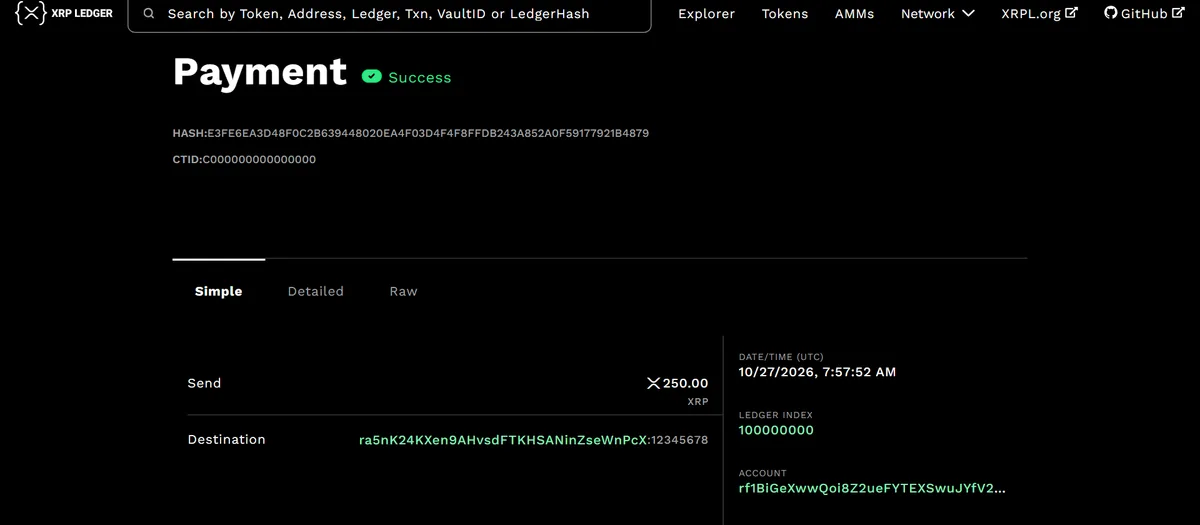The width and height of the screenshot is (1200, 525).
Task: Click the transaction HASH value
Action: coord(428,133)
